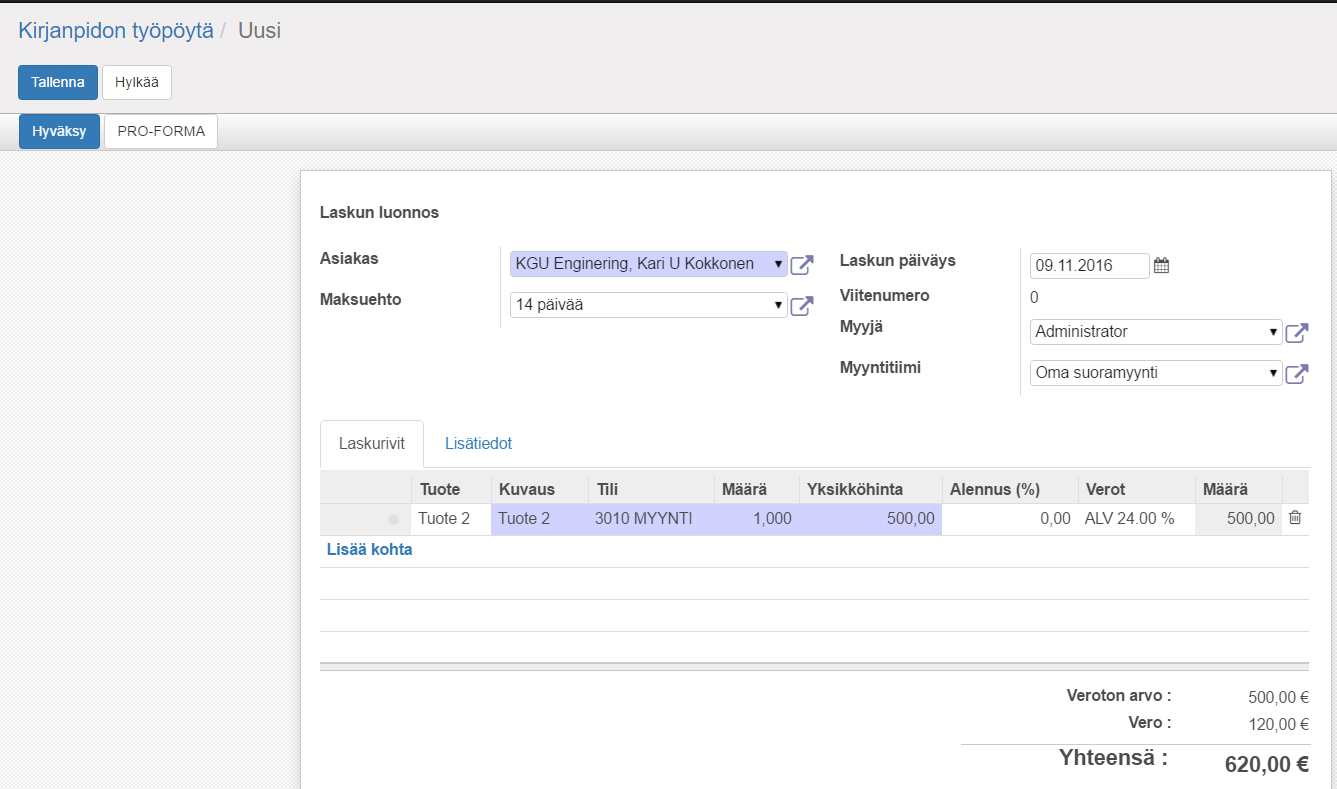The width and height of the screenshot is (1337, 789).
Task: Click the Yksikköhinta column header
Action: coord(871,489)
